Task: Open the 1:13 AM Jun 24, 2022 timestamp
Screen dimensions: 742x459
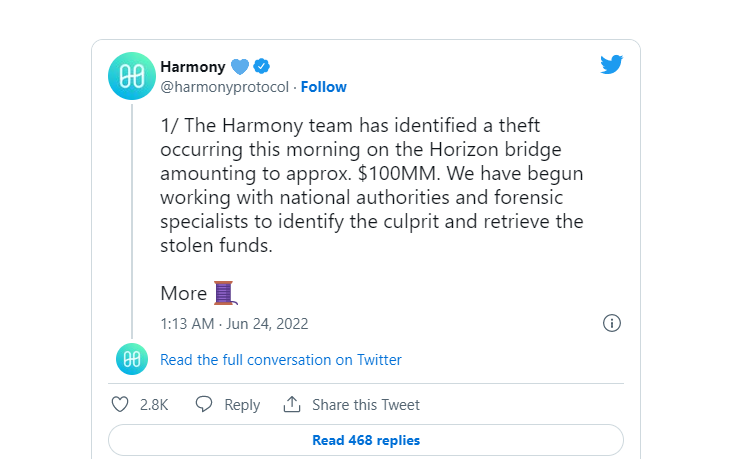Action: (234, 324)
